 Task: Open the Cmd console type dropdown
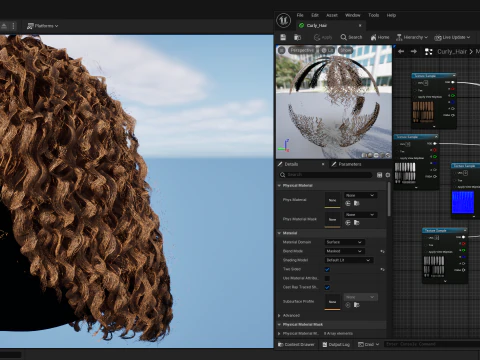[x=368, y=344]
